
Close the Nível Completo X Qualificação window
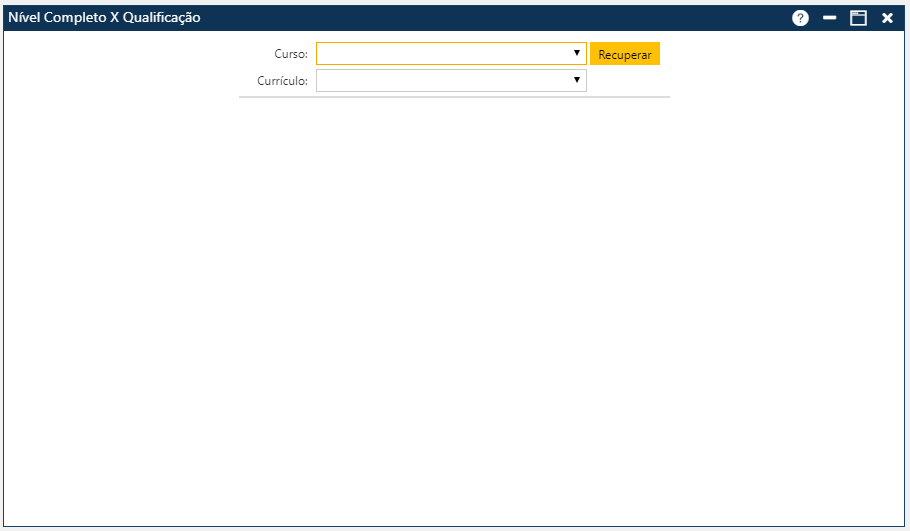pos(887,18)
